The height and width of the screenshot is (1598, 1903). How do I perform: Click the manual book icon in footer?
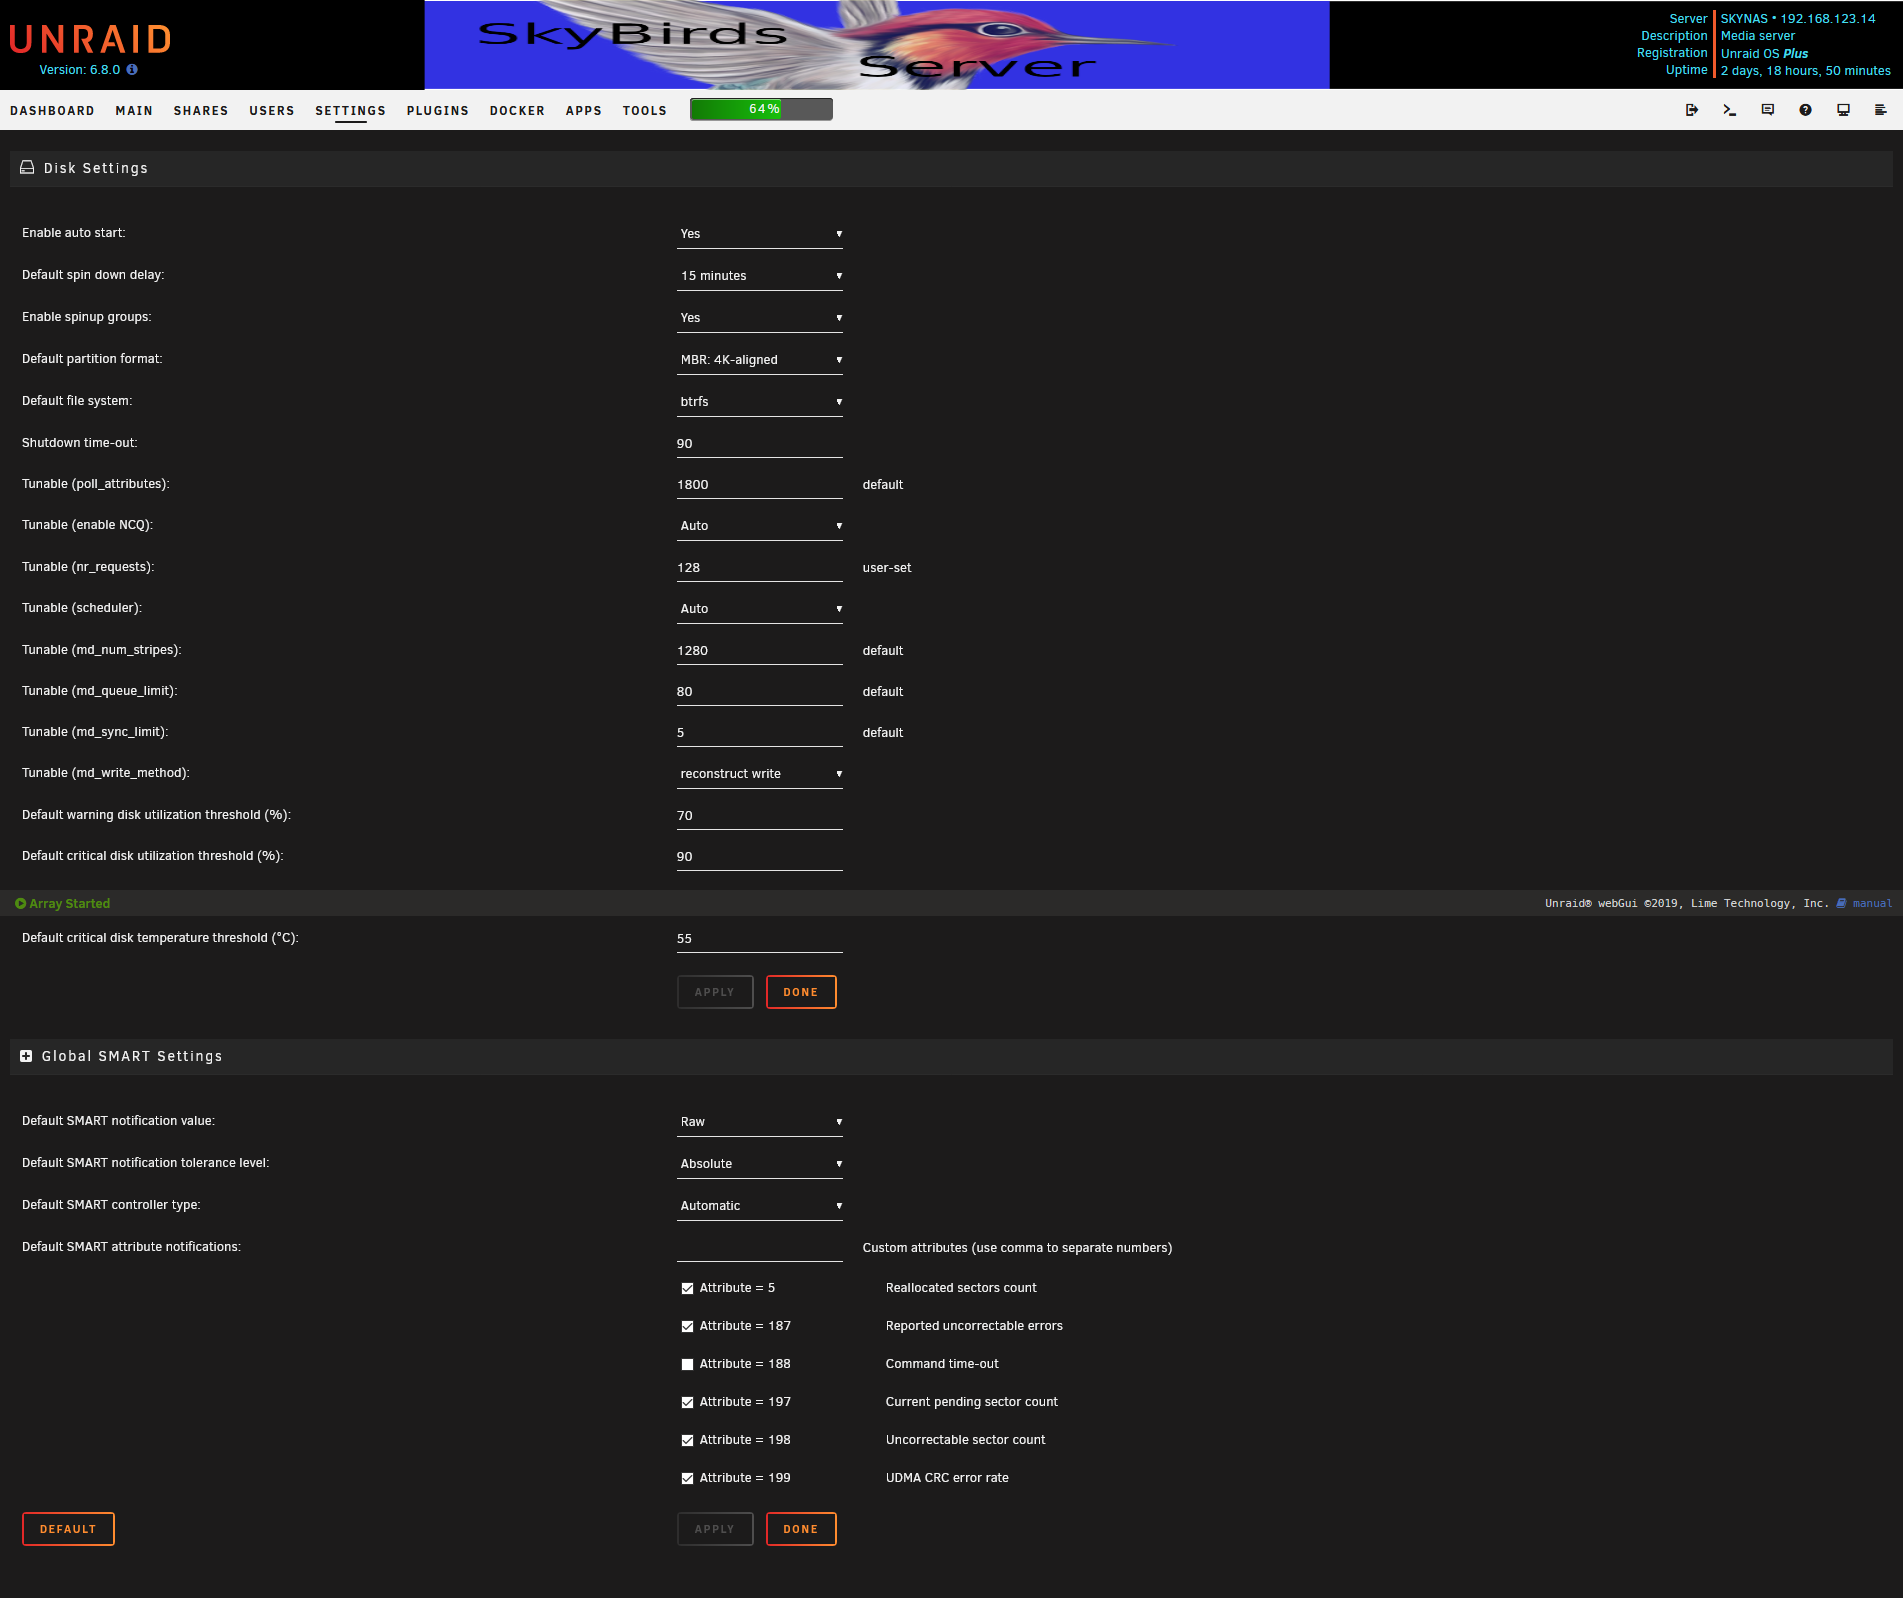[1841, 904]
